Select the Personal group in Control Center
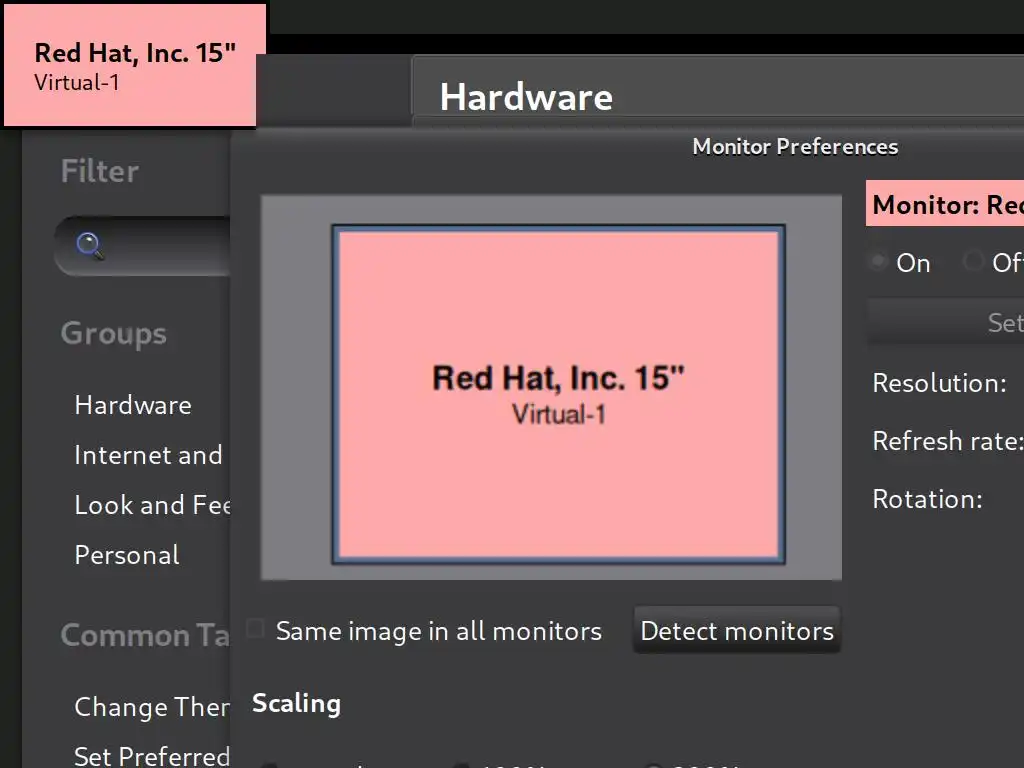Viewport: 1024px width, 768px height. [127, 555]
